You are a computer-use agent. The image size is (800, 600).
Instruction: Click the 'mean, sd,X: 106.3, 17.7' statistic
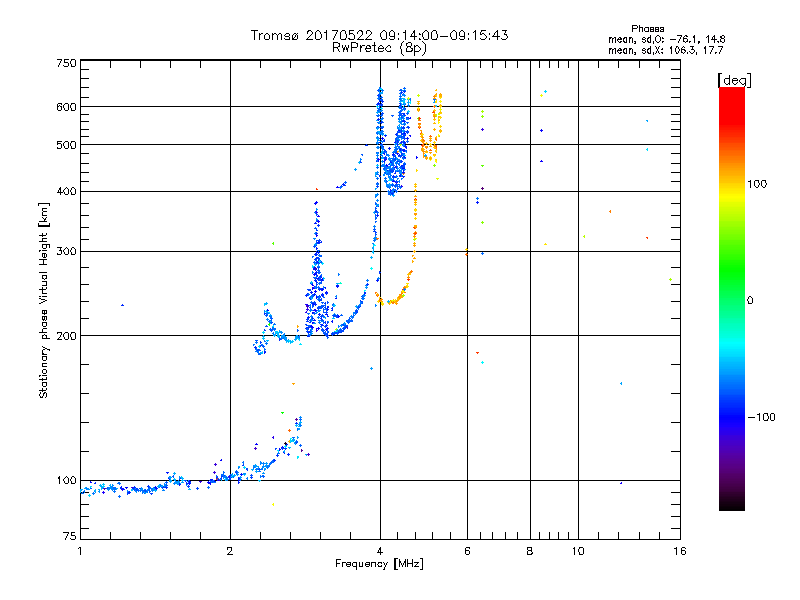point(665,50)
